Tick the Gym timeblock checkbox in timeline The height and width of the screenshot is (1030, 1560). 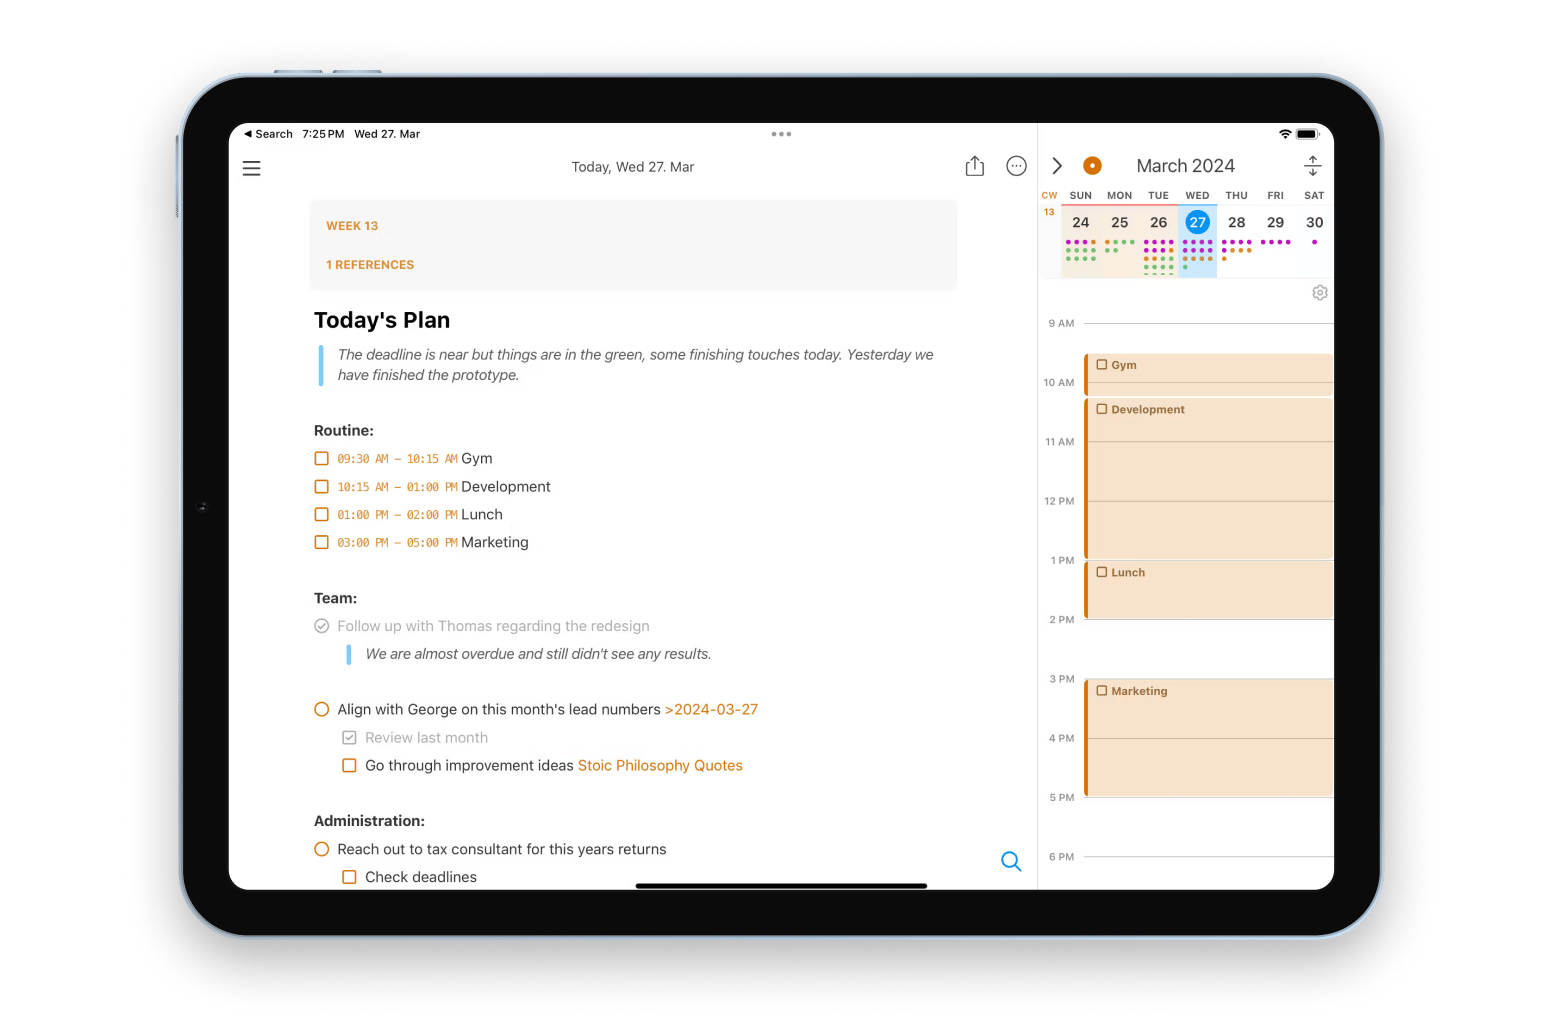(1102, 365)
